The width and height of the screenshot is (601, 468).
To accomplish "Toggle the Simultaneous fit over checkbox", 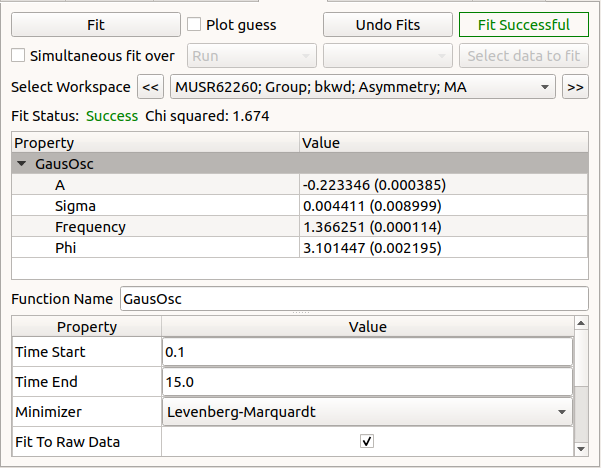I will [19, 56].
